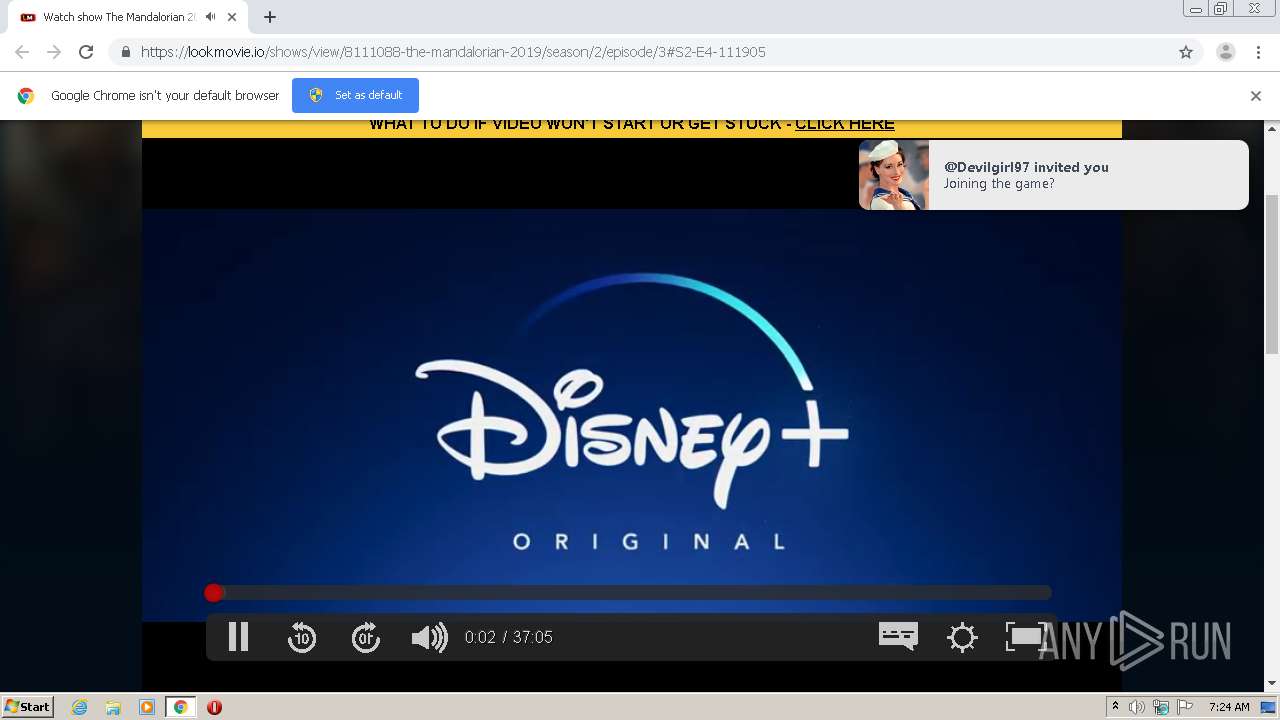Mute the tab audio speaker icon

point(210,17)
